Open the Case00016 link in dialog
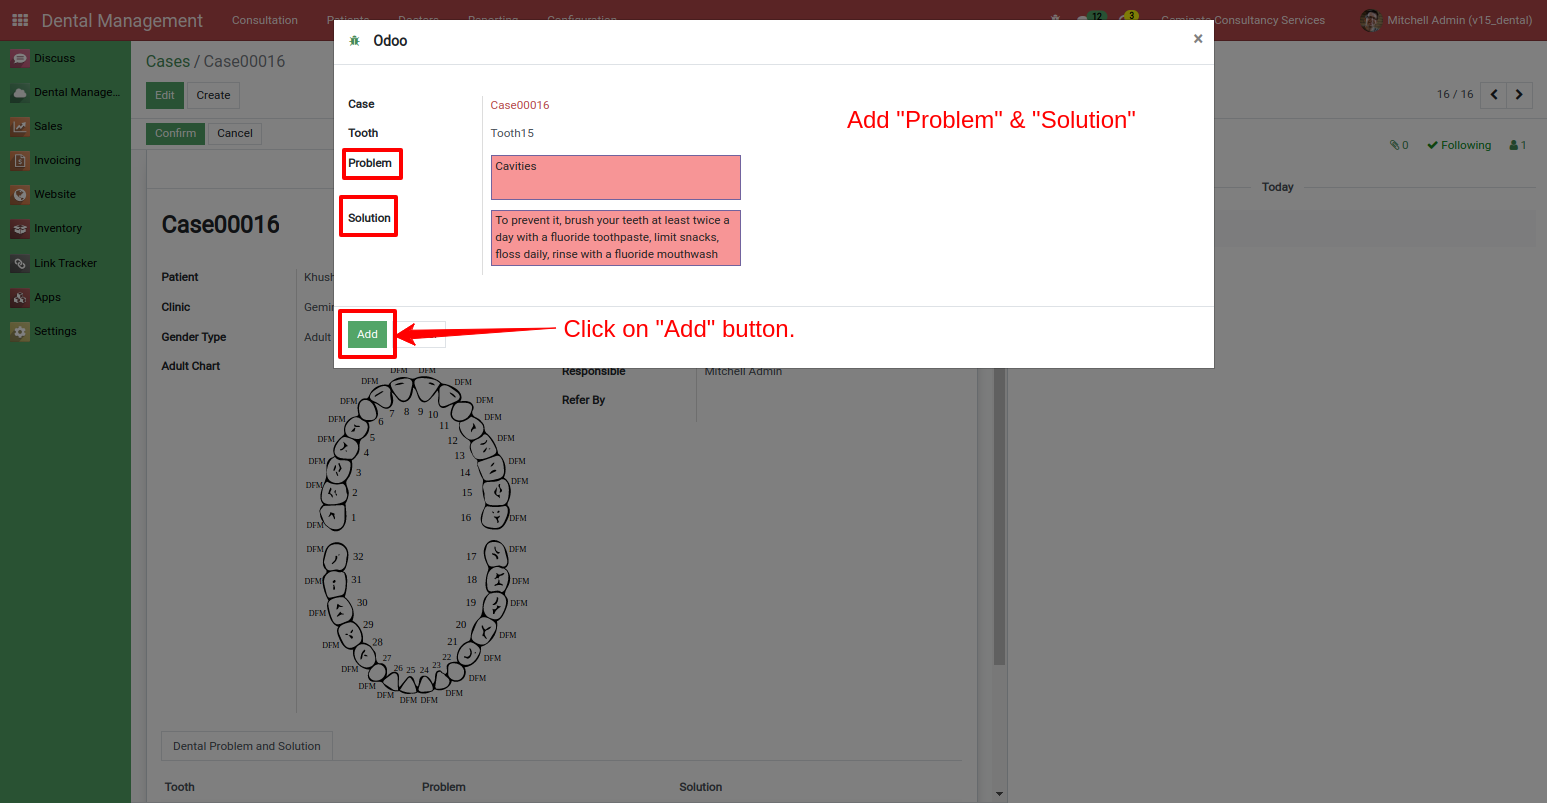Image resolution: width=1547 pixels, height=803 pixels. point(520,105)
